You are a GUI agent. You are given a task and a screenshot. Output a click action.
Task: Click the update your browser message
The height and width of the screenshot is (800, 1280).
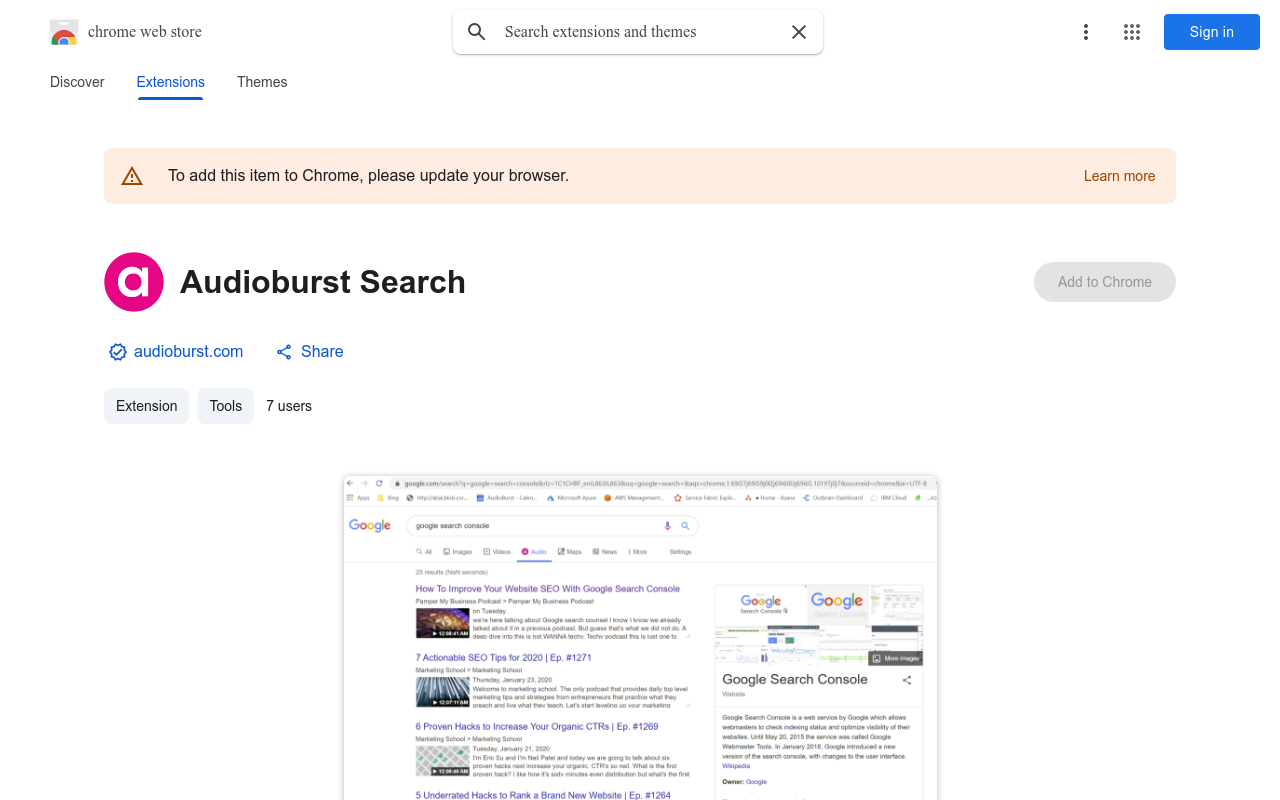(x=368, y=176)
